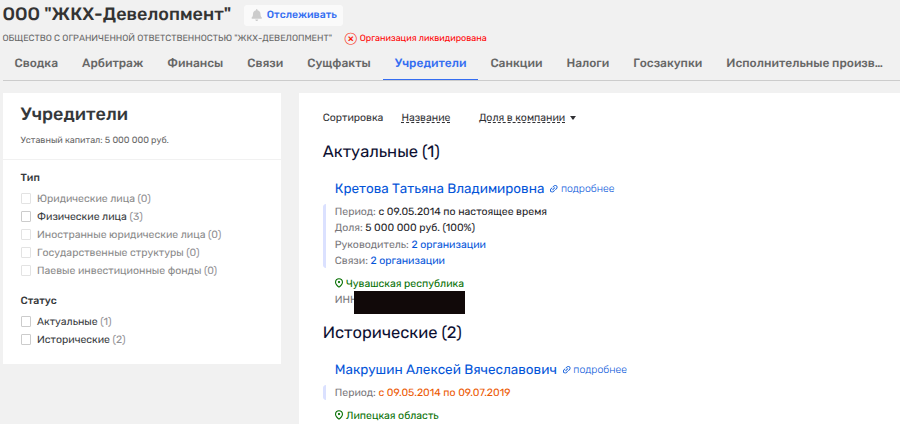Click the red liquidated organization status icon
The height and width of the screenshot is (424, 900).
coord(350,38)
